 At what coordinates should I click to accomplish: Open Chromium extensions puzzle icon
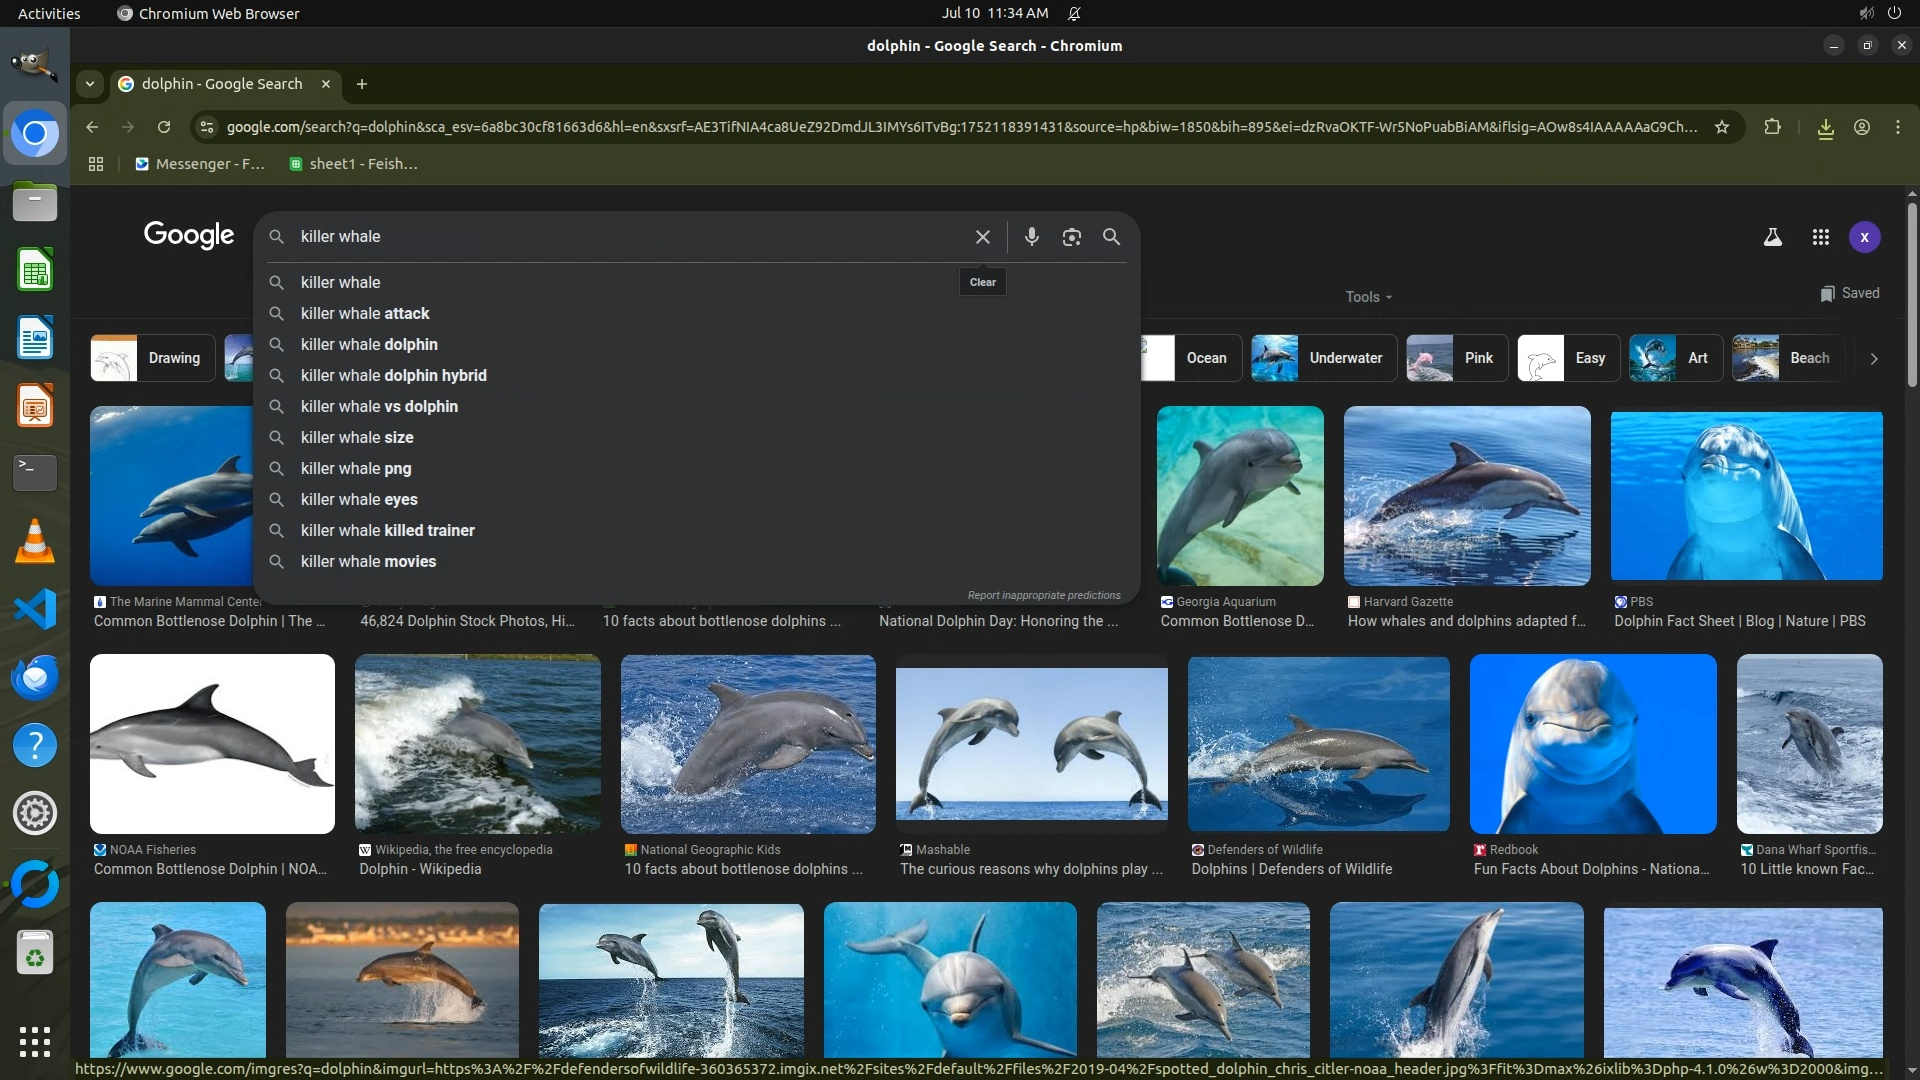pos(1772,127)
